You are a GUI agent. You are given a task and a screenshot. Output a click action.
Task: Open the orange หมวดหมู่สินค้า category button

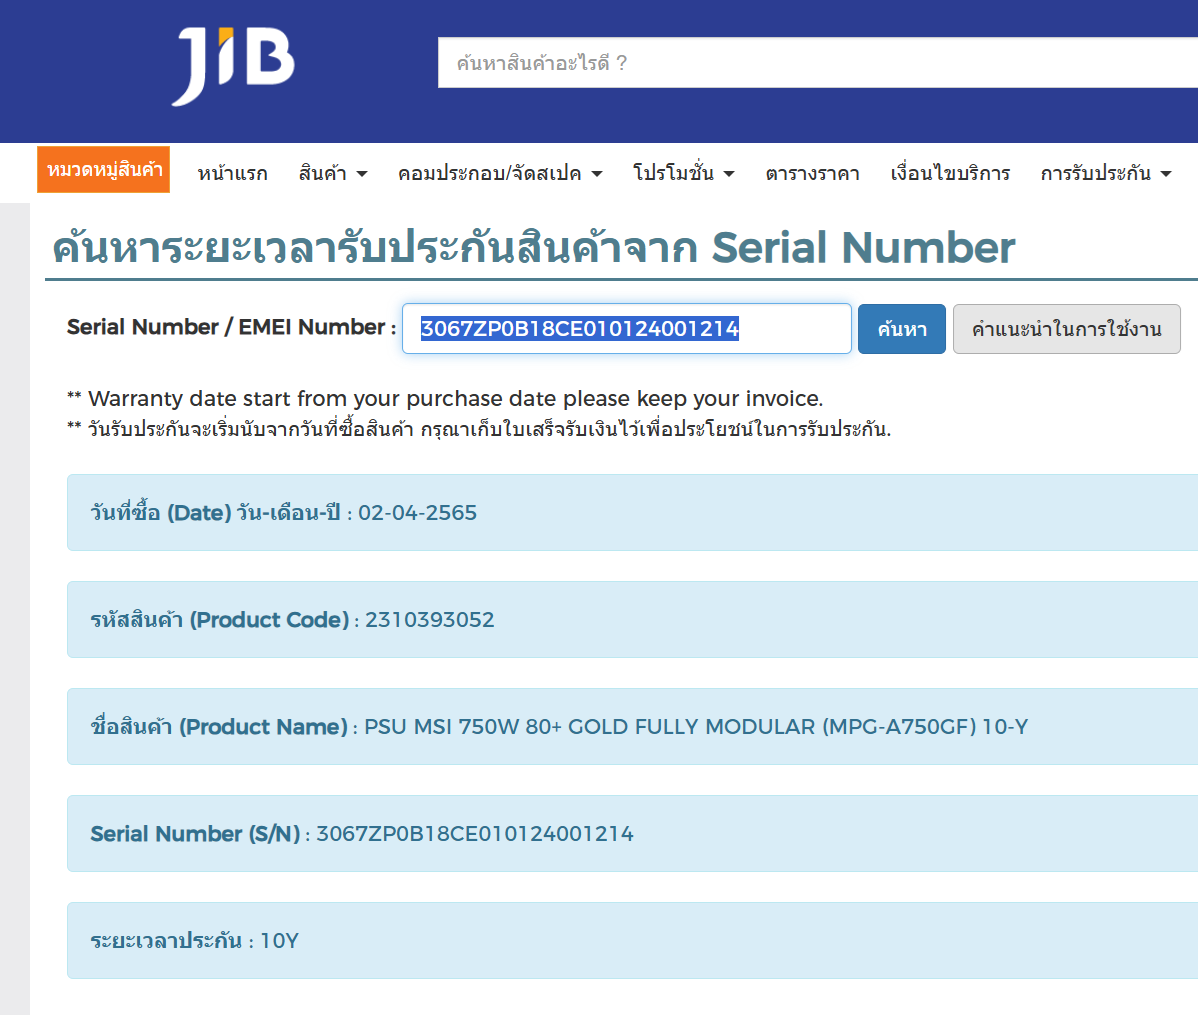104,170
